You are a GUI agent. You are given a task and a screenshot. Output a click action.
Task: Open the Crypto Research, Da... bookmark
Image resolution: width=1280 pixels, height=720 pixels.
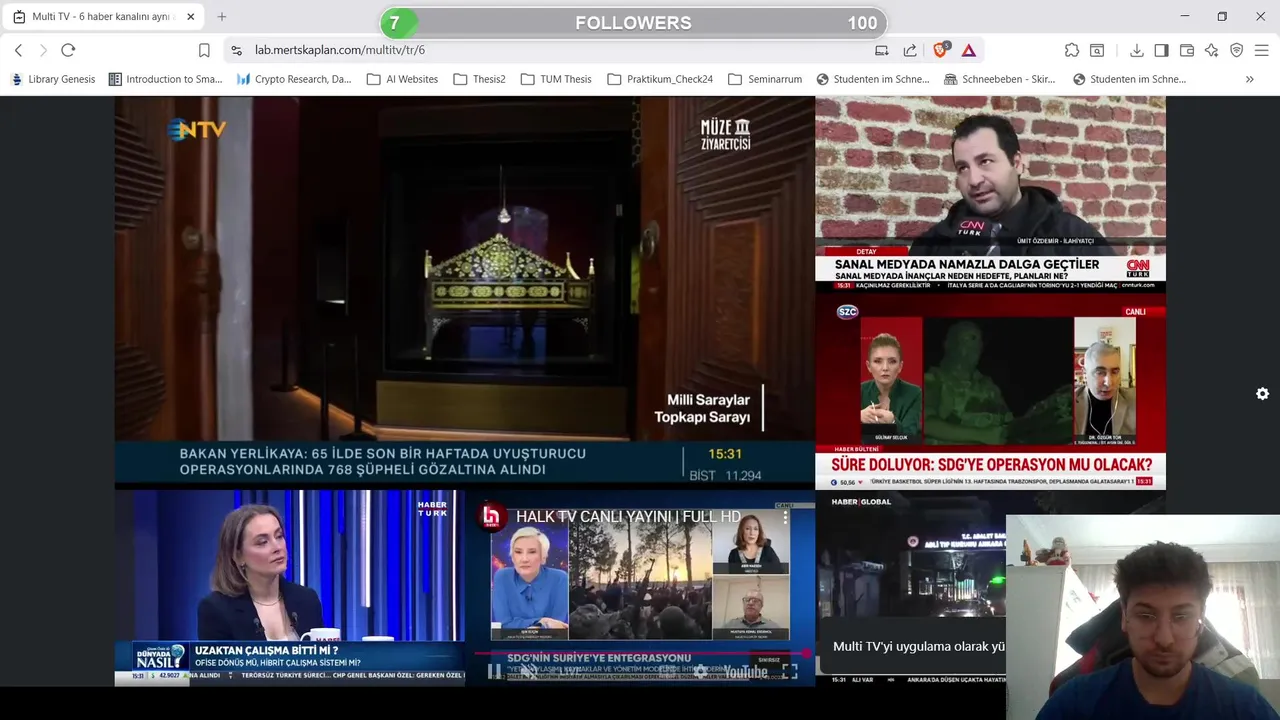tap(294, 79)
